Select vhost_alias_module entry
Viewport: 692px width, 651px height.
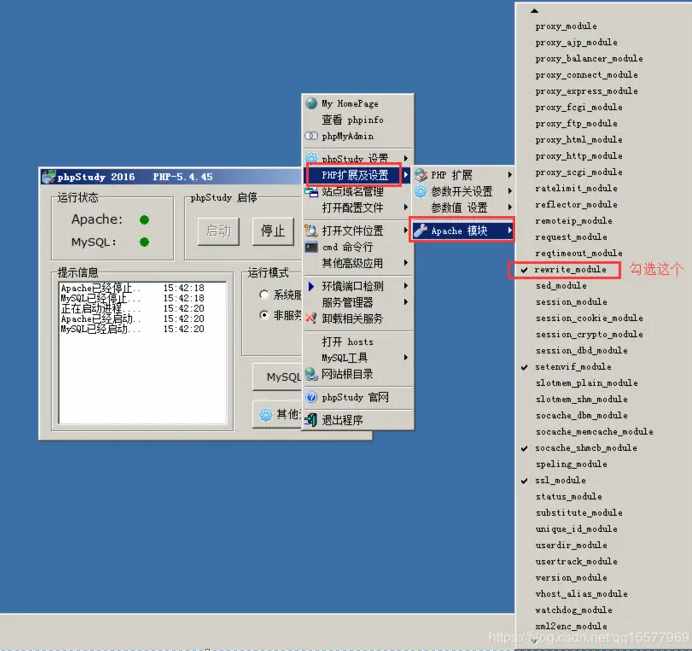point(582,594)
